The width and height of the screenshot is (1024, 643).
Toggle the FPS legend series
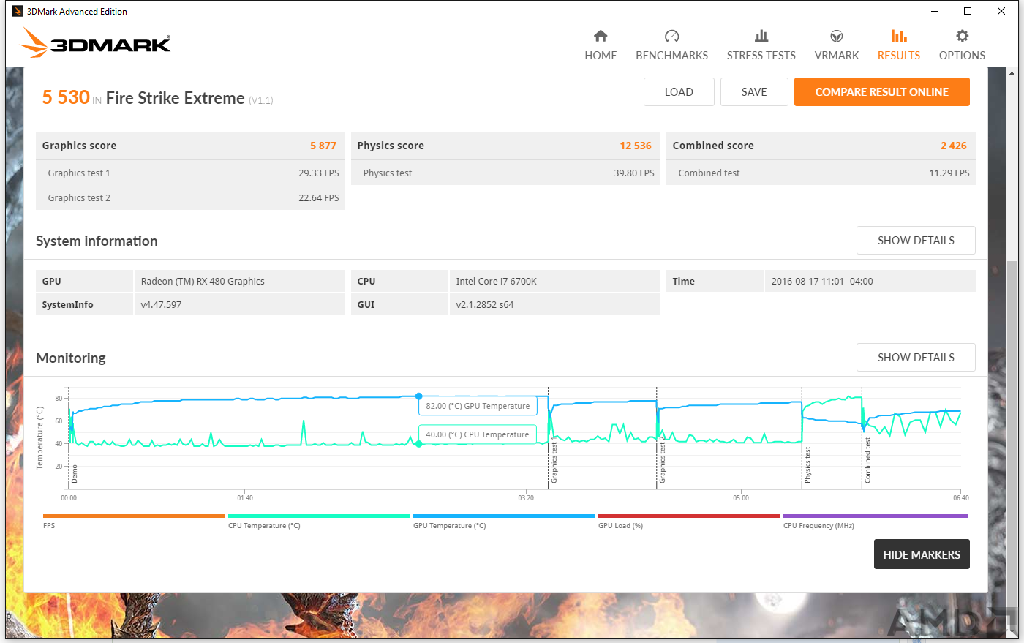tap(133, 520)
